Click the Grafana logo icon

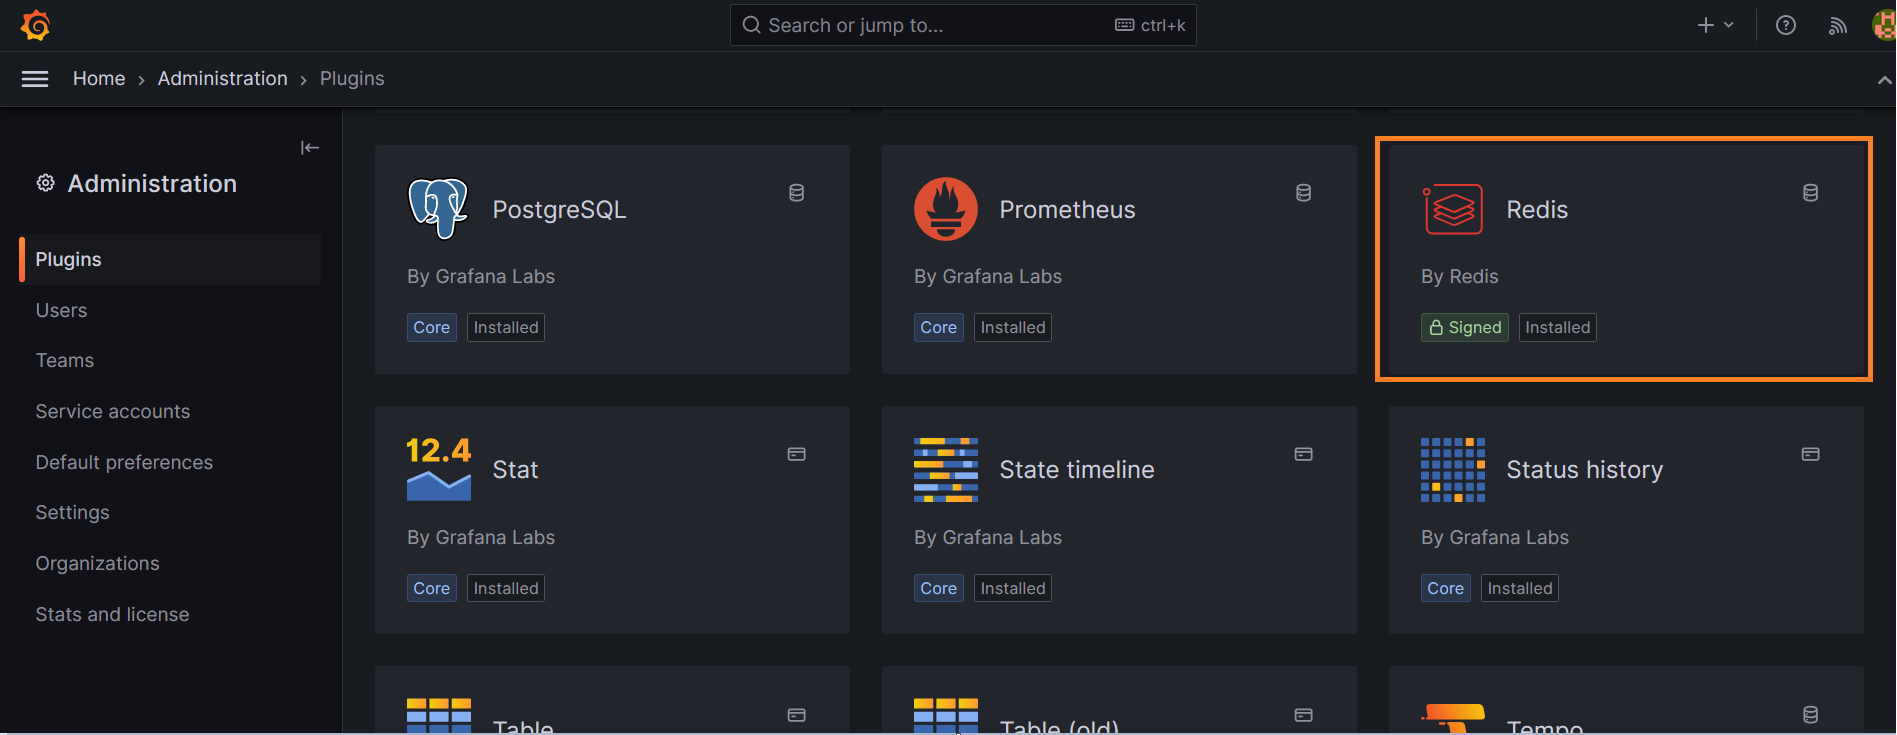tap(36, 25)
